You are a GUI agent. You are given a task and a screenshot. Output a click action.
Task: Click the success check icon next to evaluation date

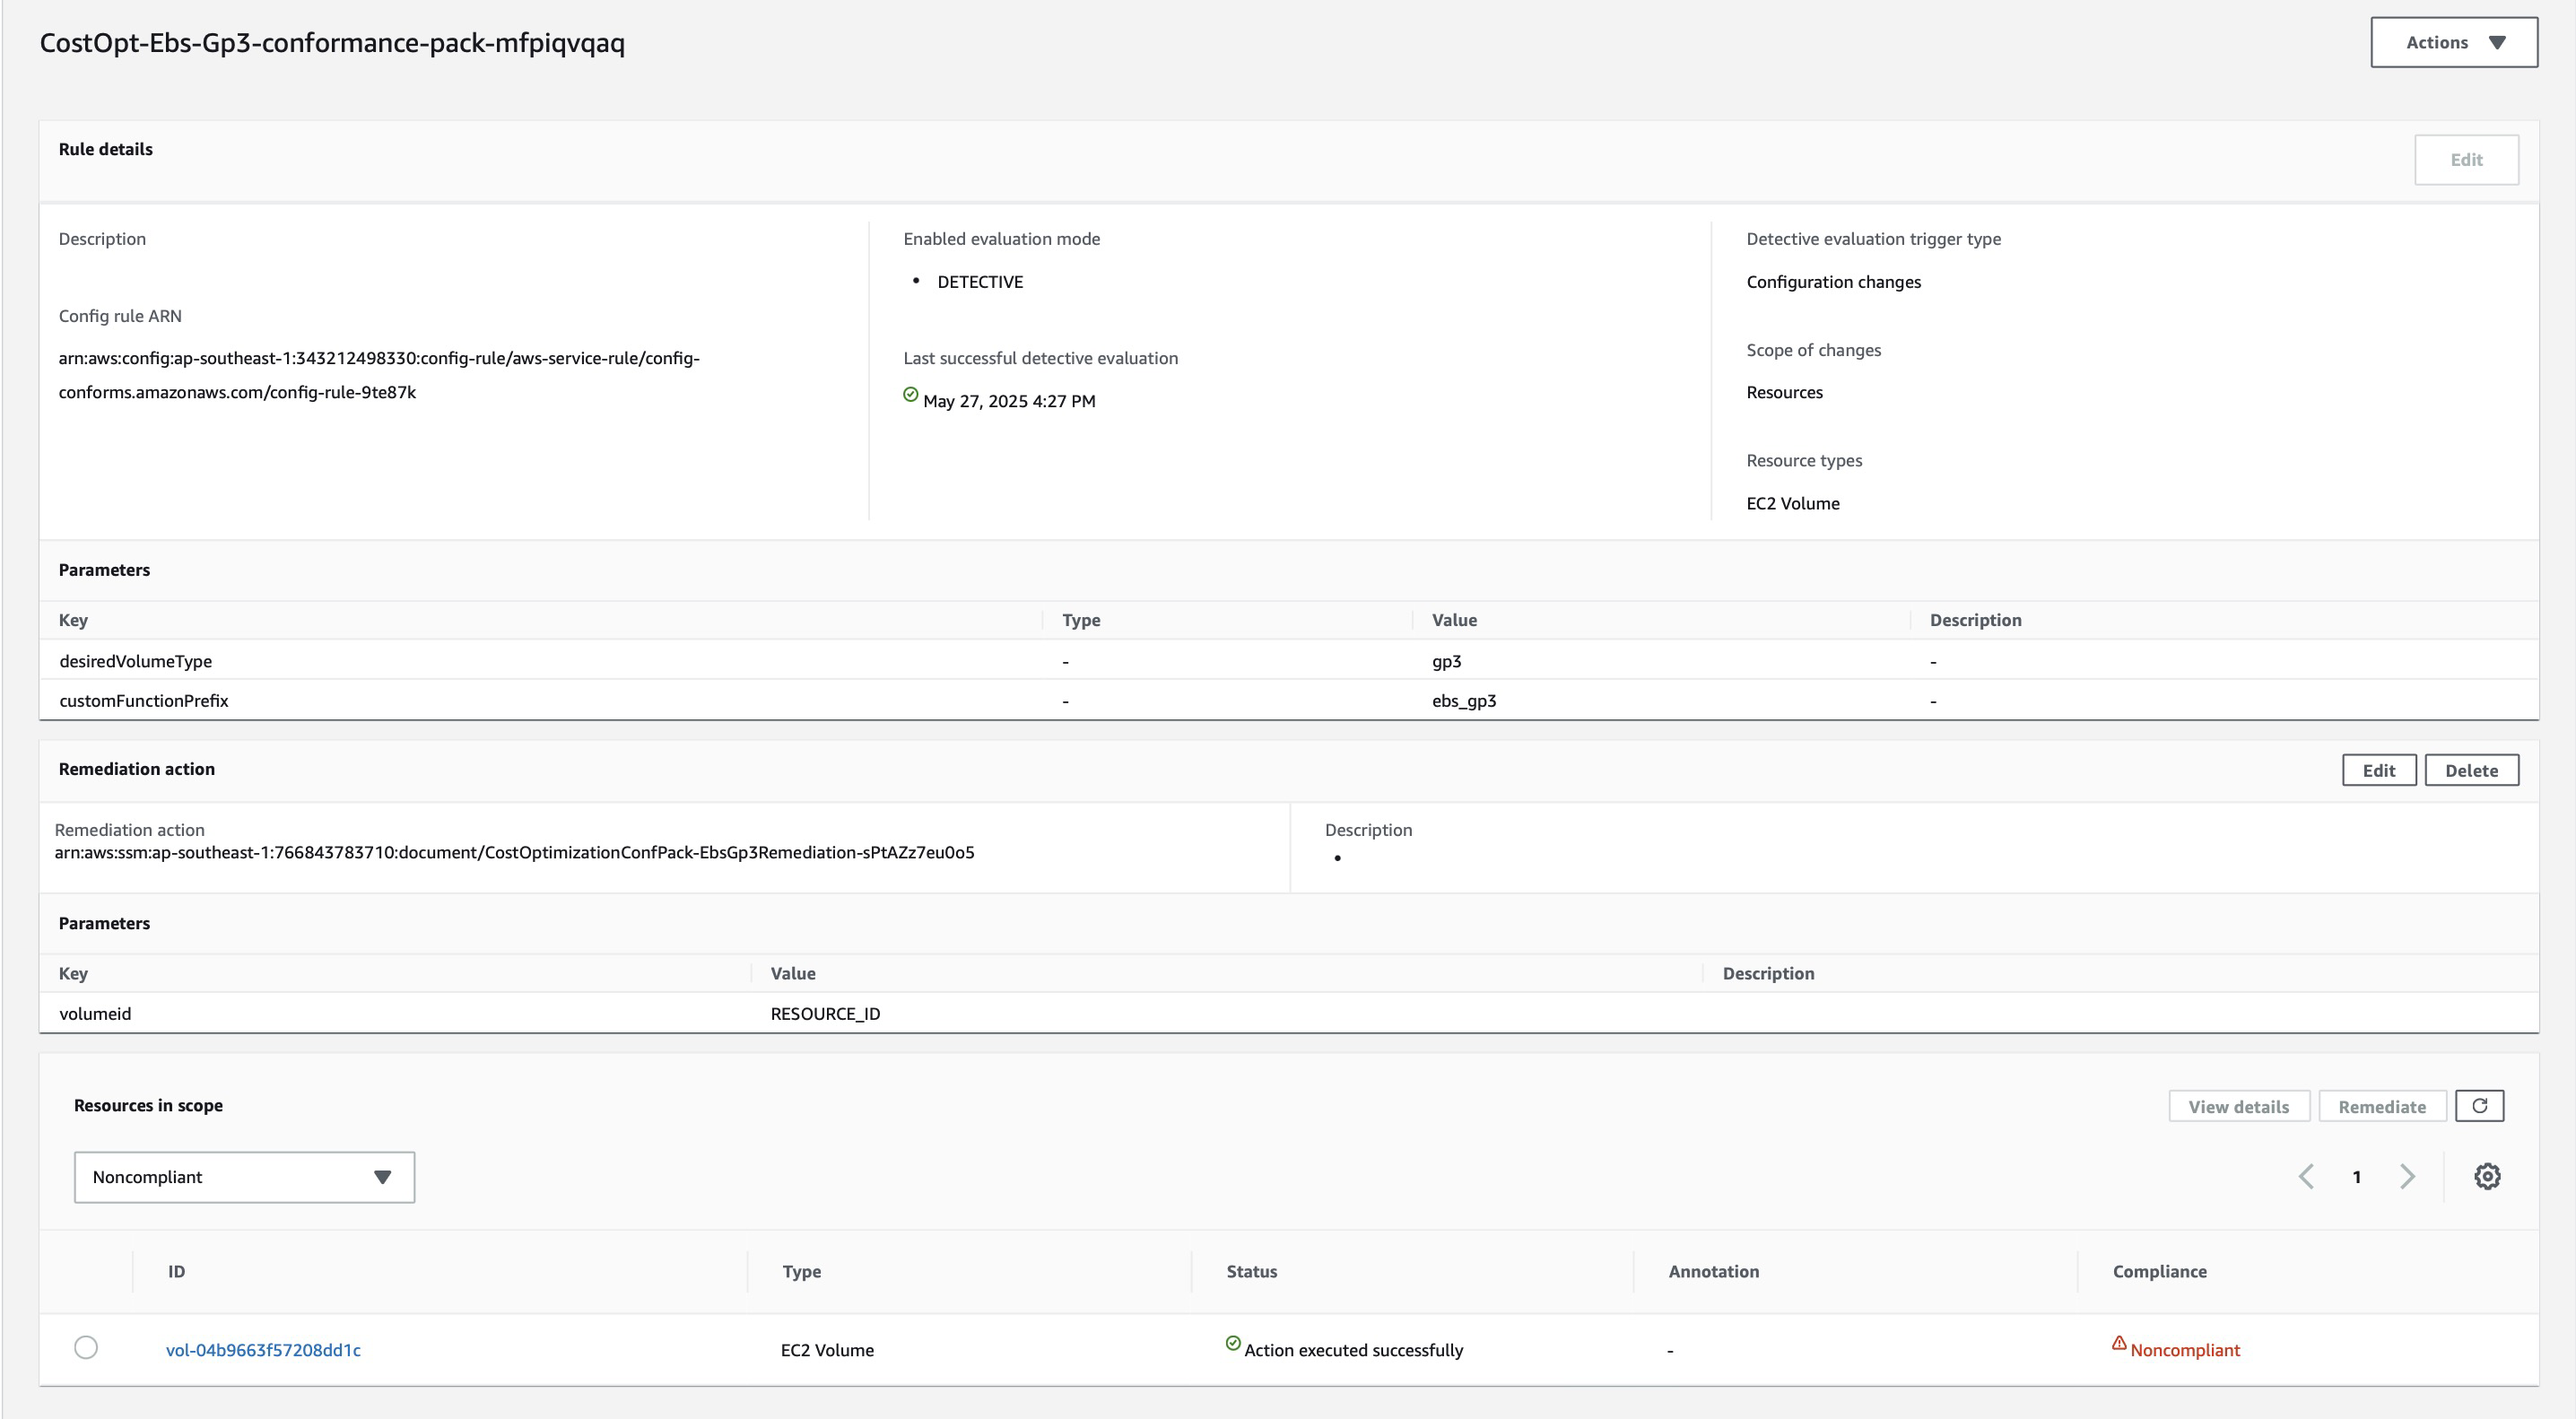[909, 395]
